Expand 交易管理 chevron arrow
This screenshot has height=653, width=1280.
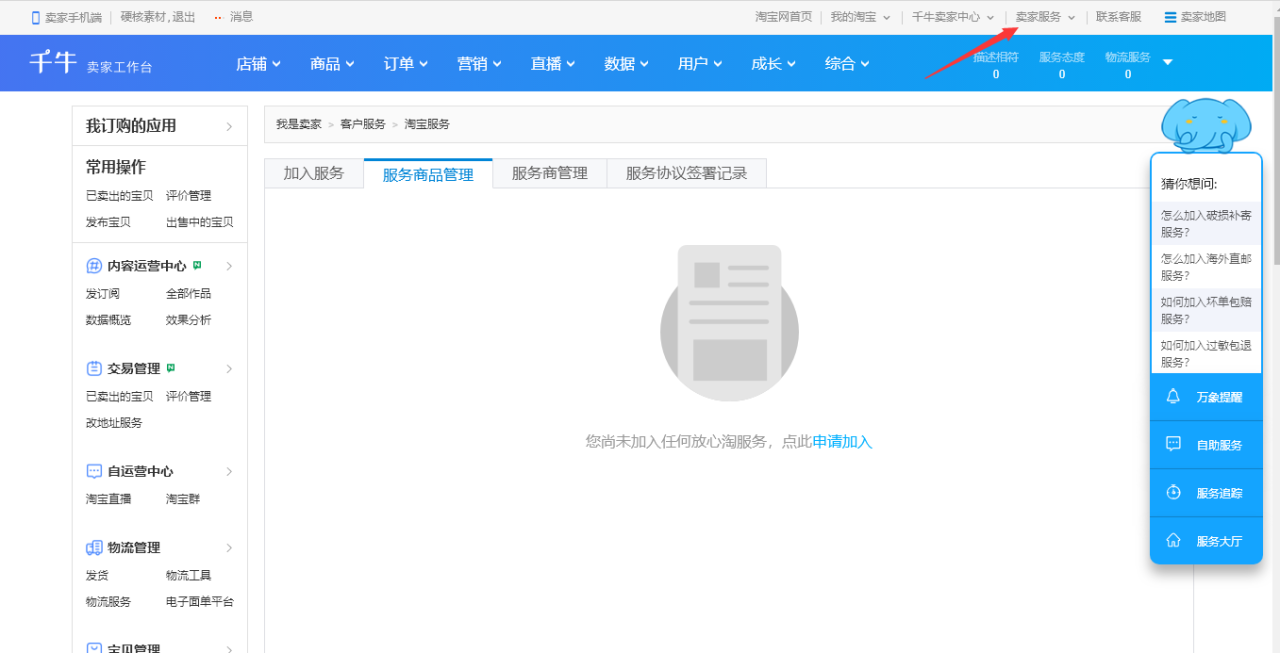point(229,369)
